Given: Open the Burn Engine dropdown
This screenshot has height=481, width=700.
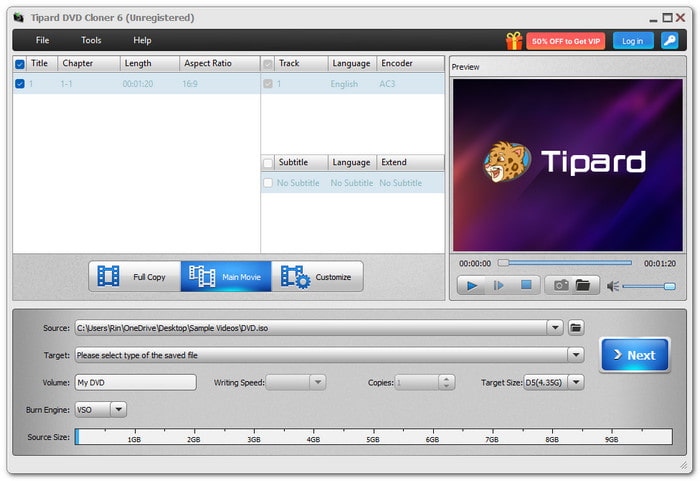Looking at the screenshot, I should coord(118,410).
